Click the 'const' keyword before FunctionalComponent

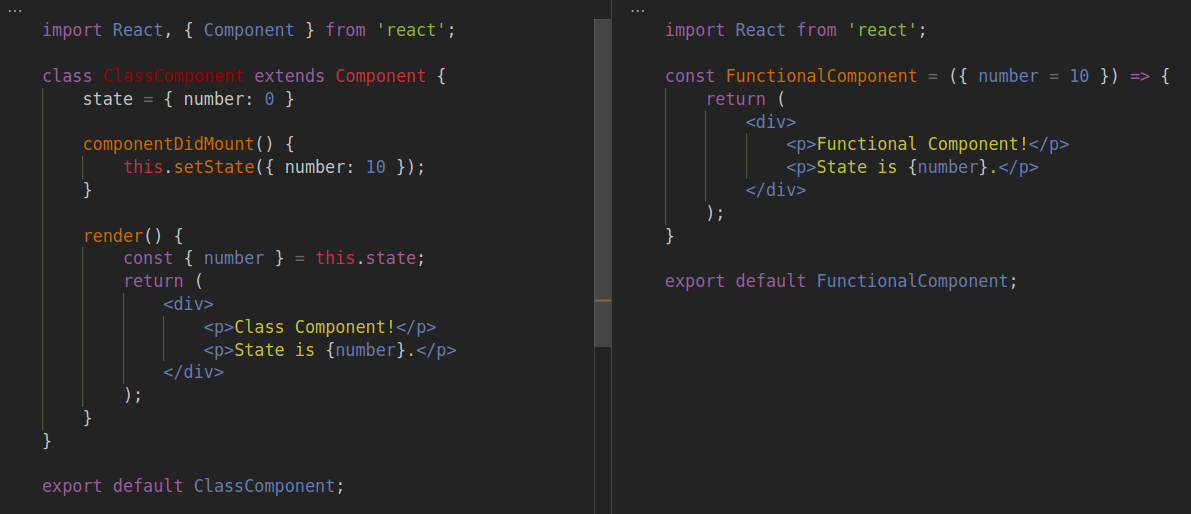[x=690, y=76]
